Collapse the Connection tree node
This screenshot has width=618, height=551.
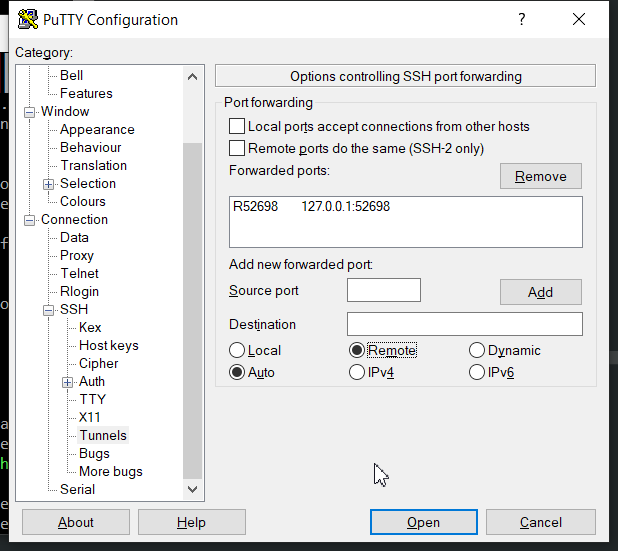pyautogui.click(x=30, y=220)
